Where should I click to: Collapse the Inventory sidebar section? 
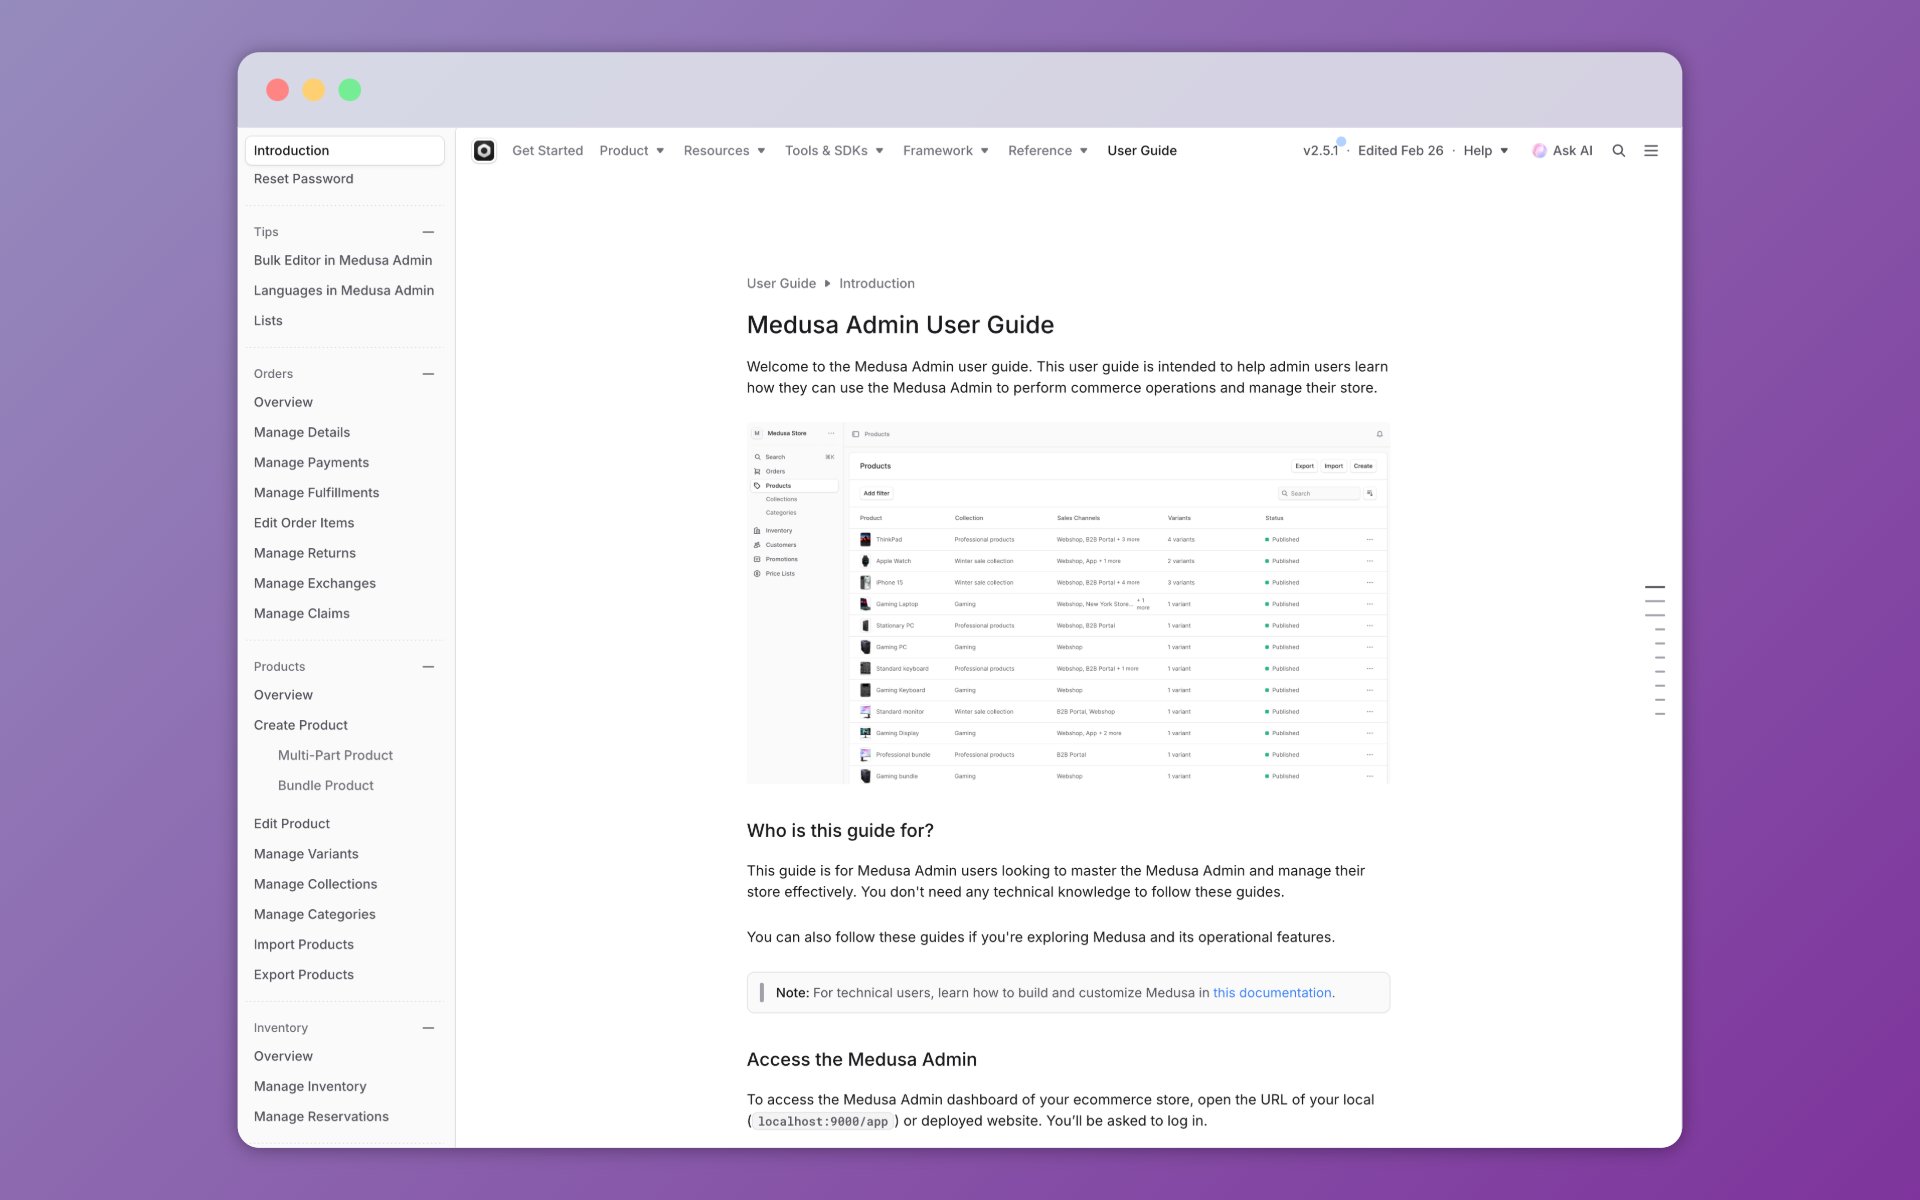click(428, 1028)
